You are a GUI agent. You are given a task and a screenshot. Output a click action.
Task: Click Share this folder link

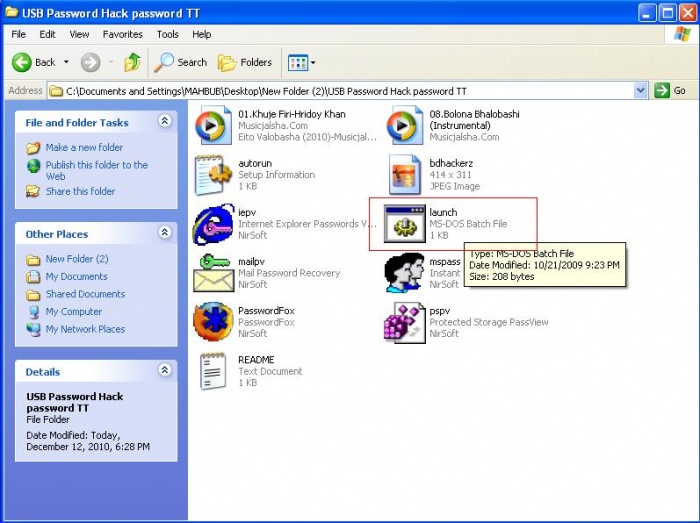coord(80,191)
